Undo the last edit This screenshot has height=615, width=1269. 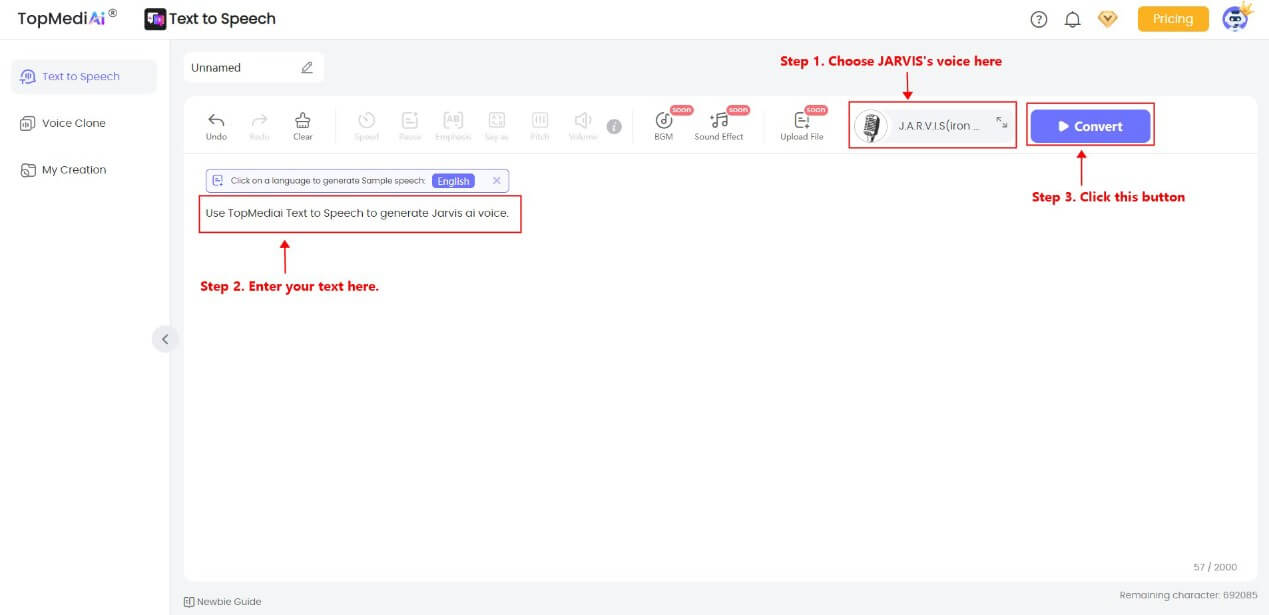tap(216, 126)
